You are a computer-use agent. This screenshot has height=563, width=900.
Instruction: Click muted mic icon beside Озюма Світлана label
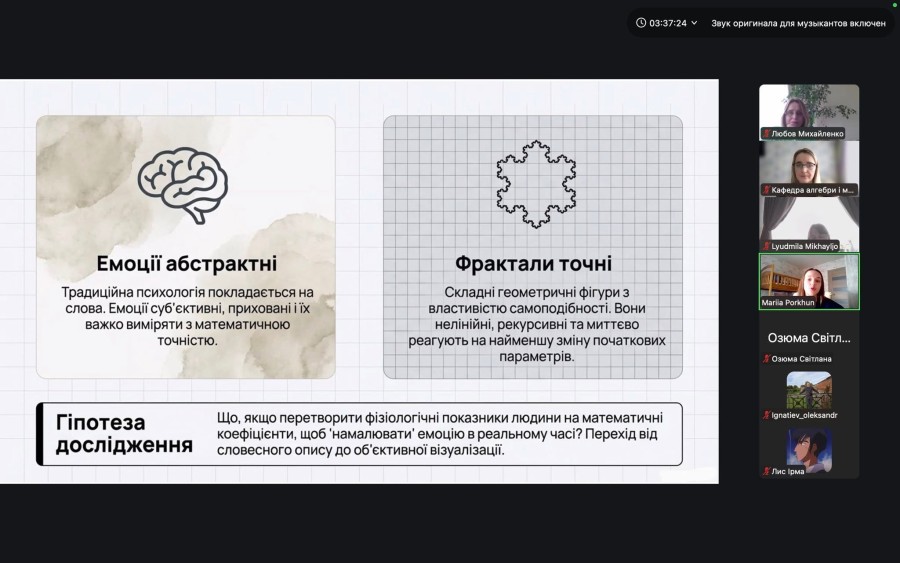(x=766, y=359)
